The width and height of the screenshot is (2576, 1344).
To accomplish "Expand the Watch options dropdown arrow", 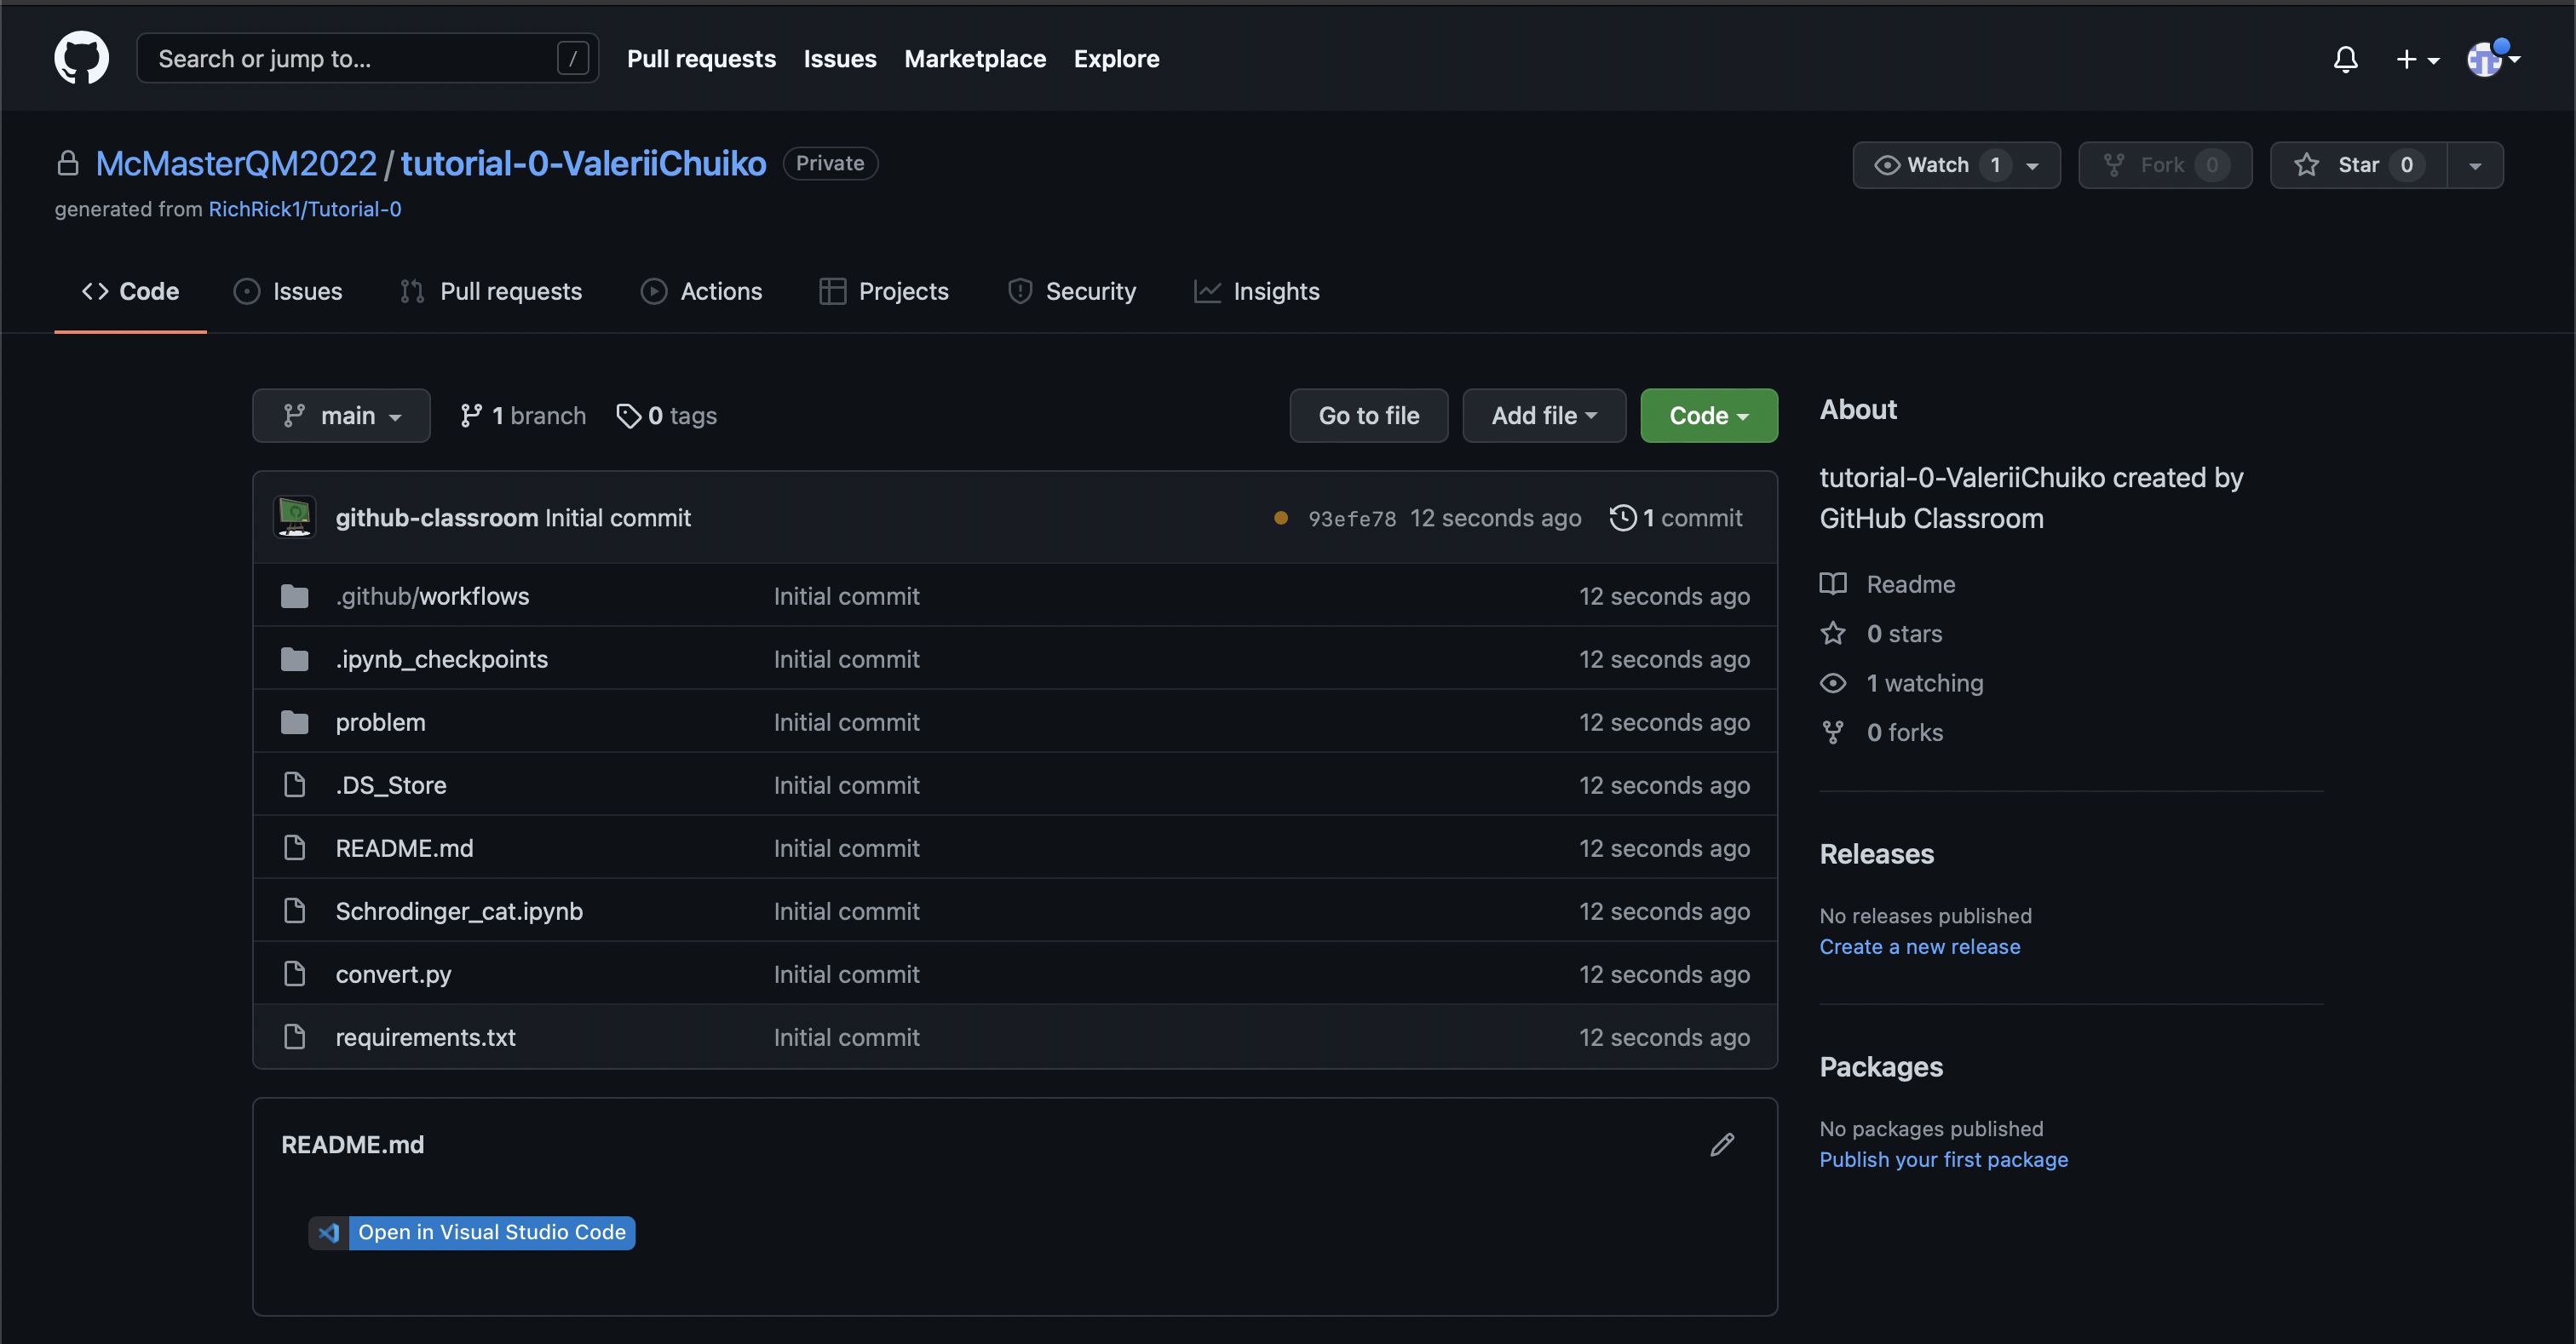I will click(x=2033, y=165).
